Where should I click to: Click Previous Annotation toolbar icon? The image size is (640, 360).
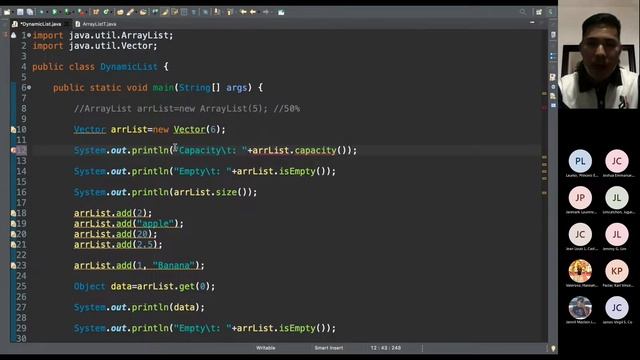[229, 12]
